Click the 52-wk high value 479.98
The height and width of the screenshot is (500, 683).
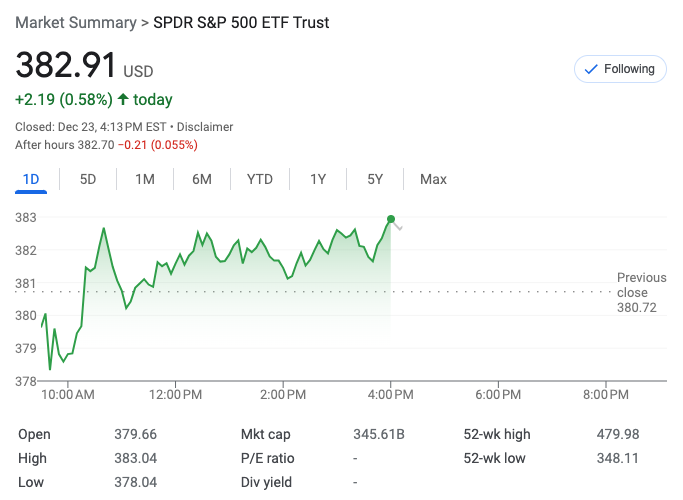tap(617, 434)
